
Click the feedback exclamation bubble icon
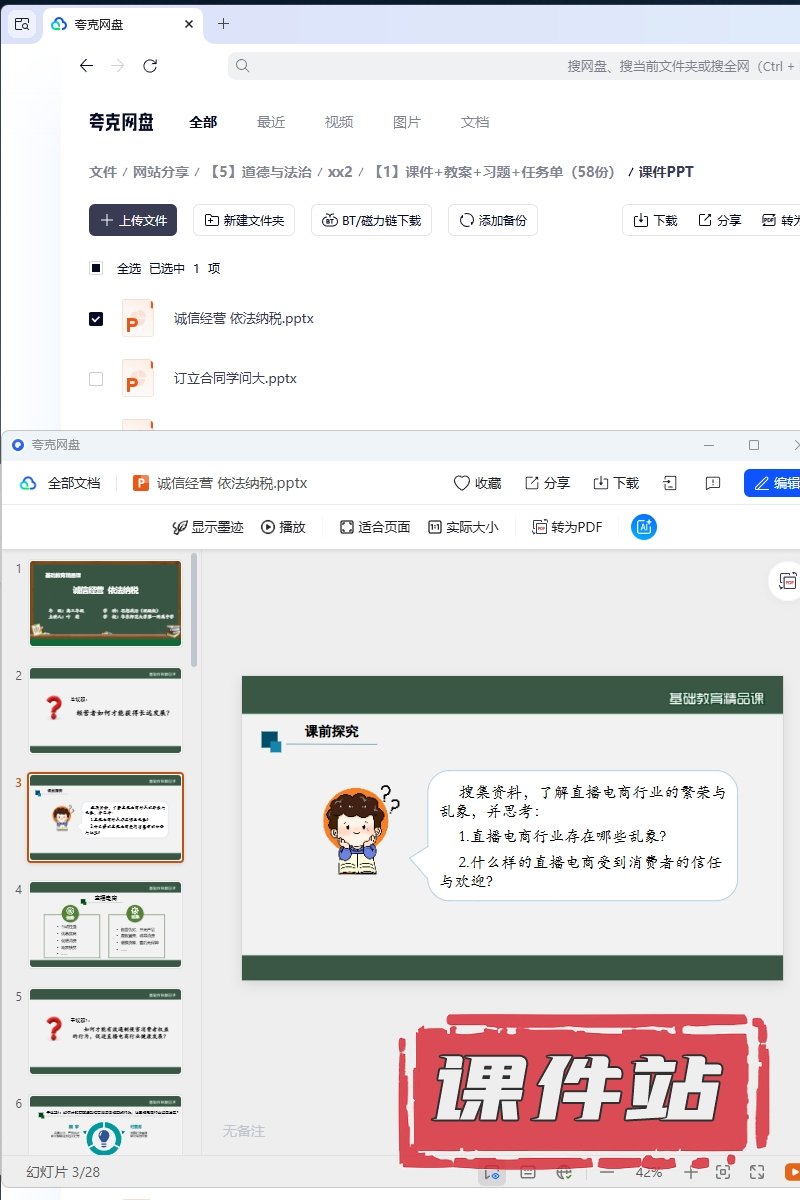713,483
